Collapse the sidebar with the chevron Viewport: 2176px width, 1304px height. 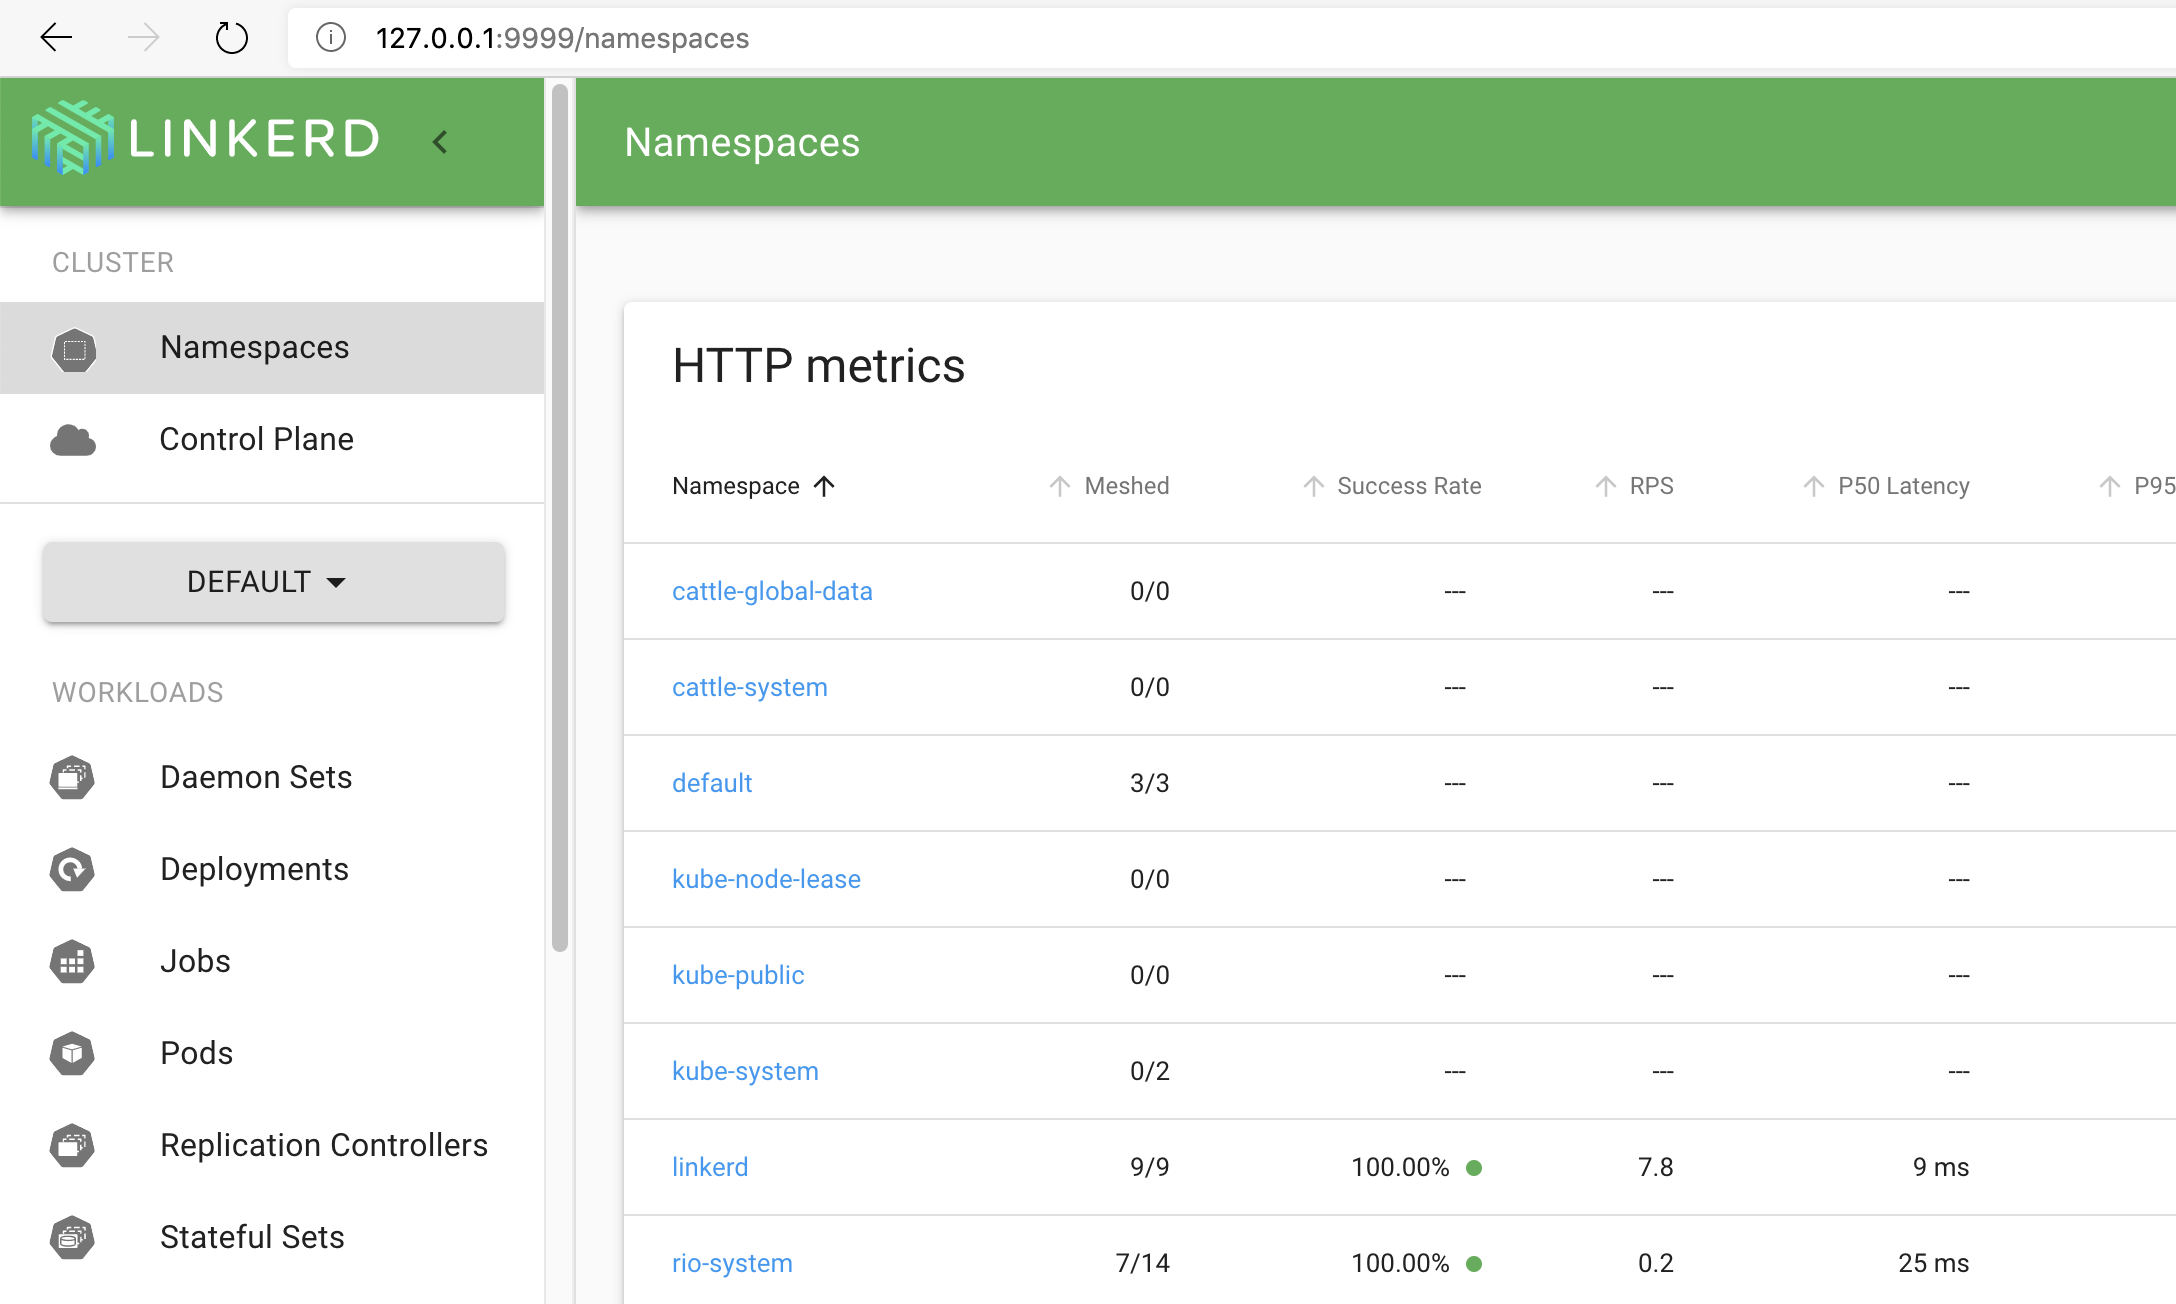440,142
